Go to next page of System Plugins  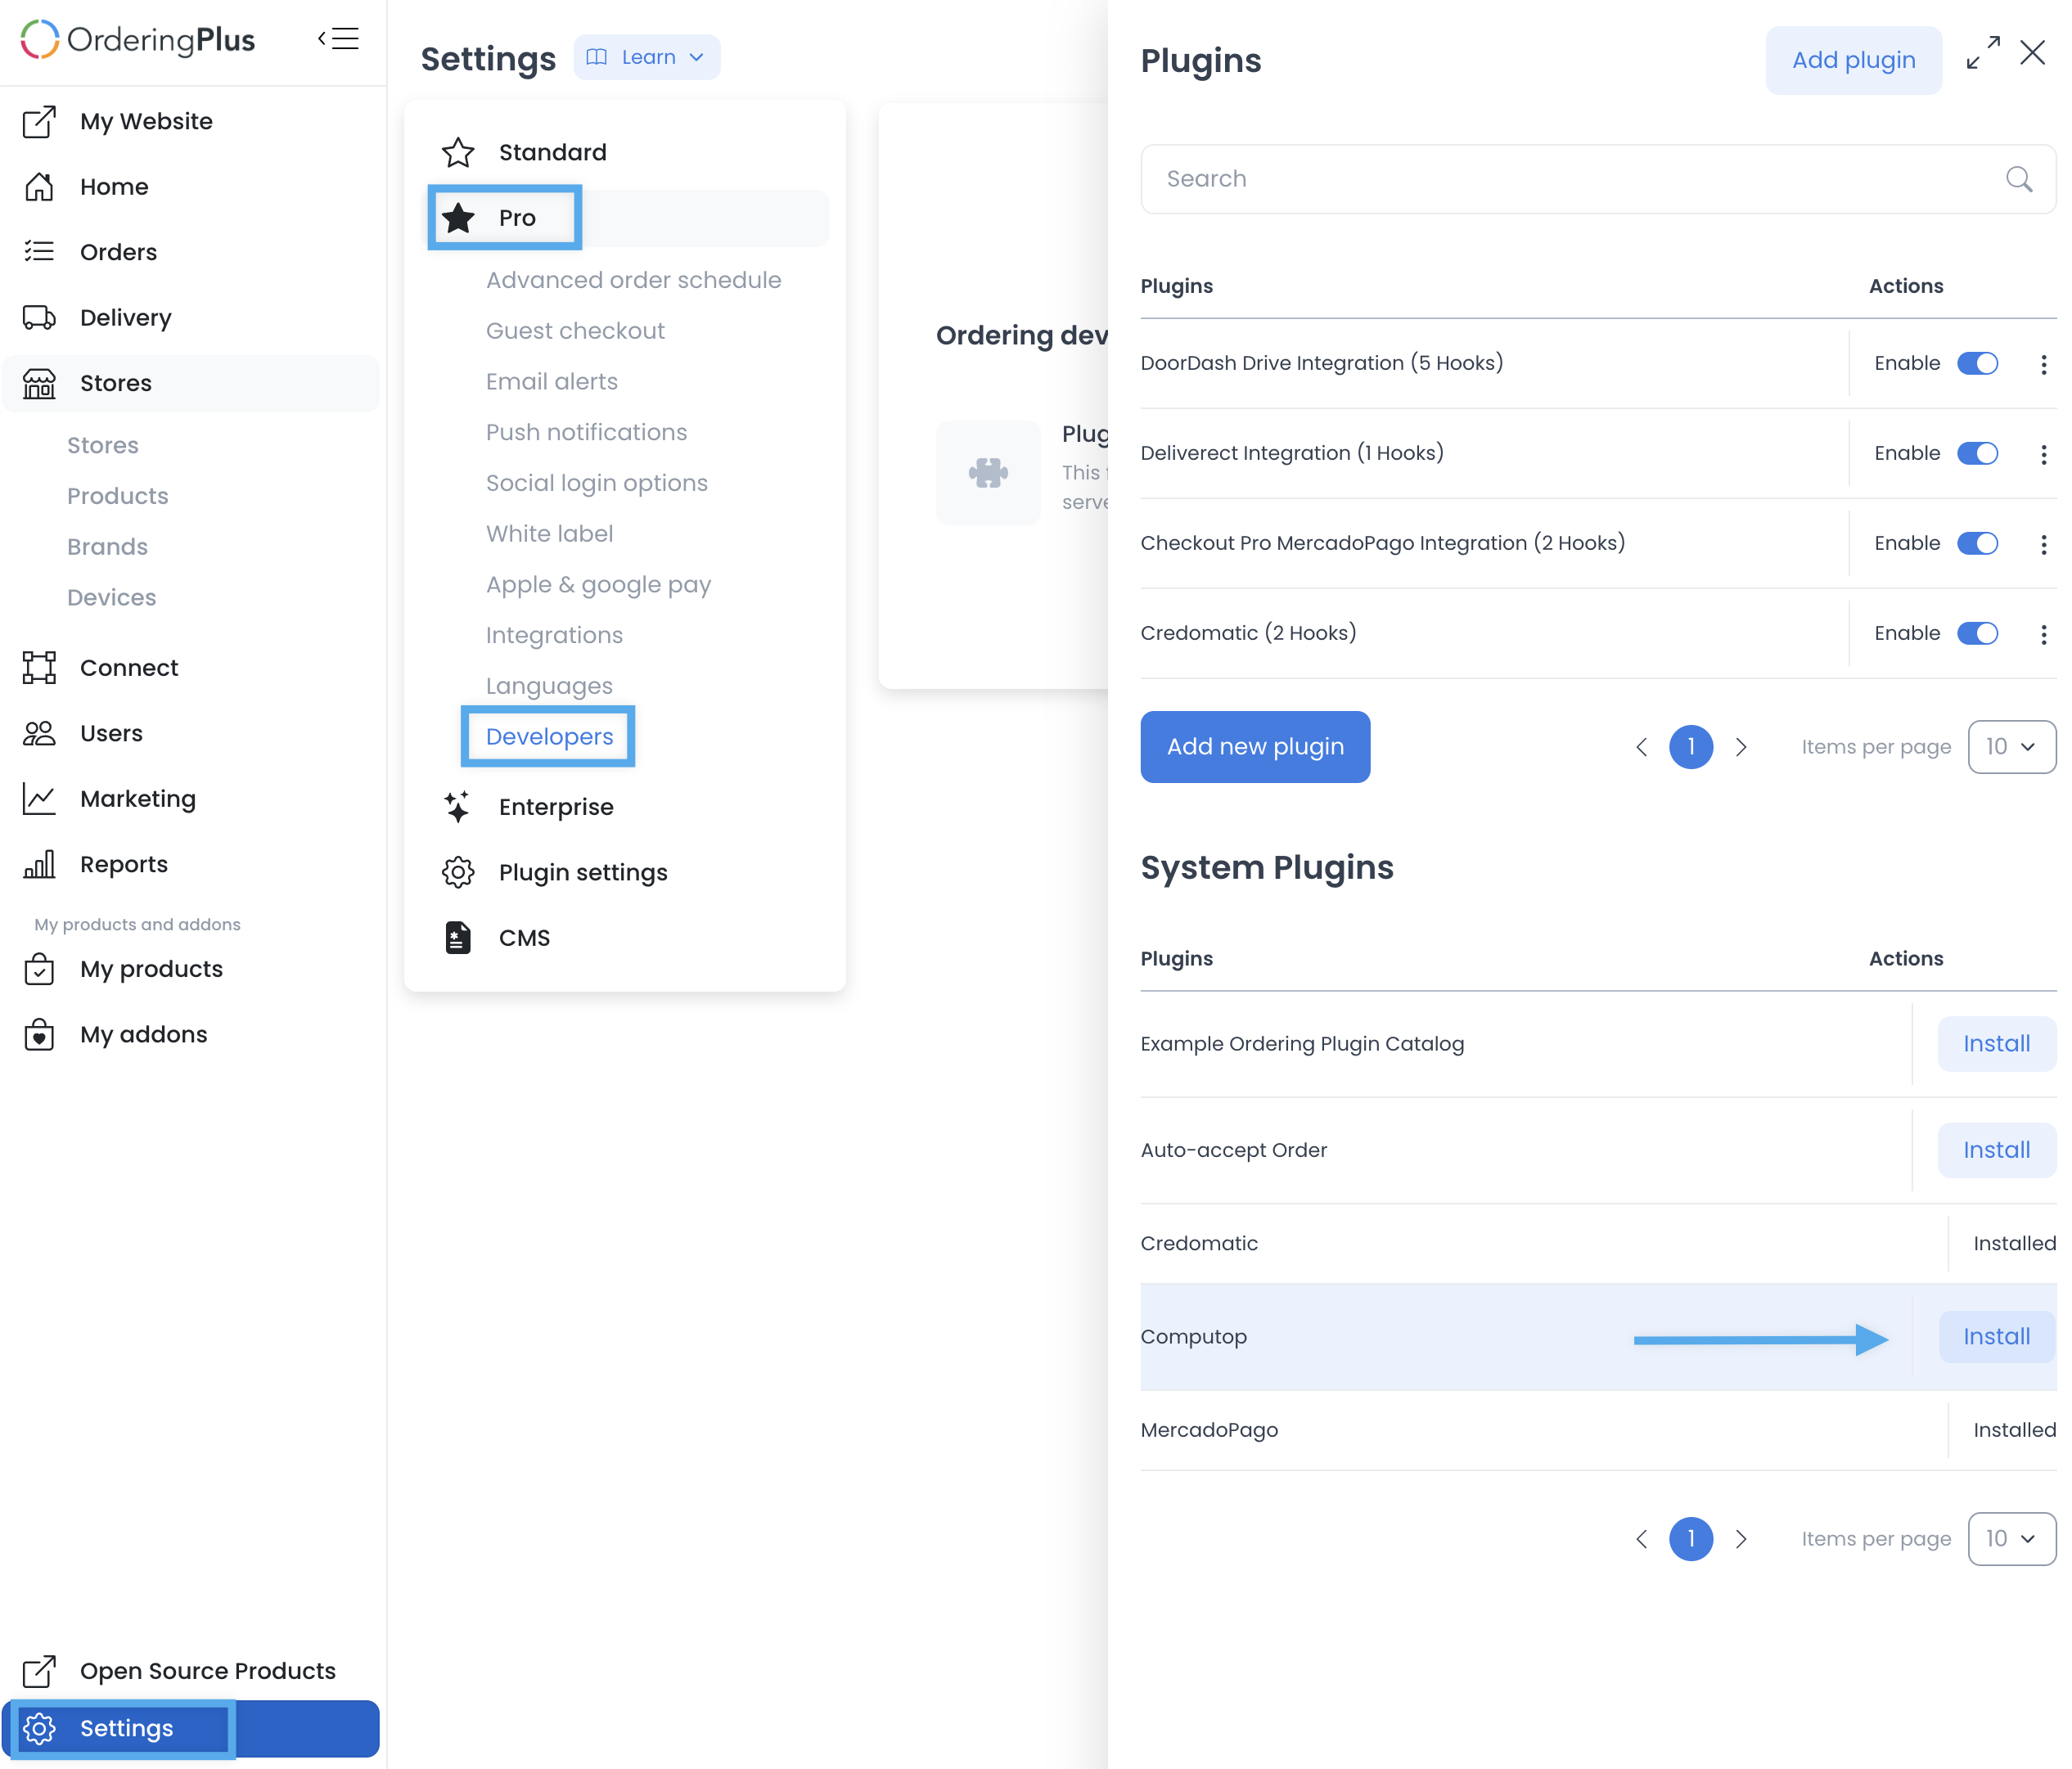pyautogui.click(x=1741, y=1539)
